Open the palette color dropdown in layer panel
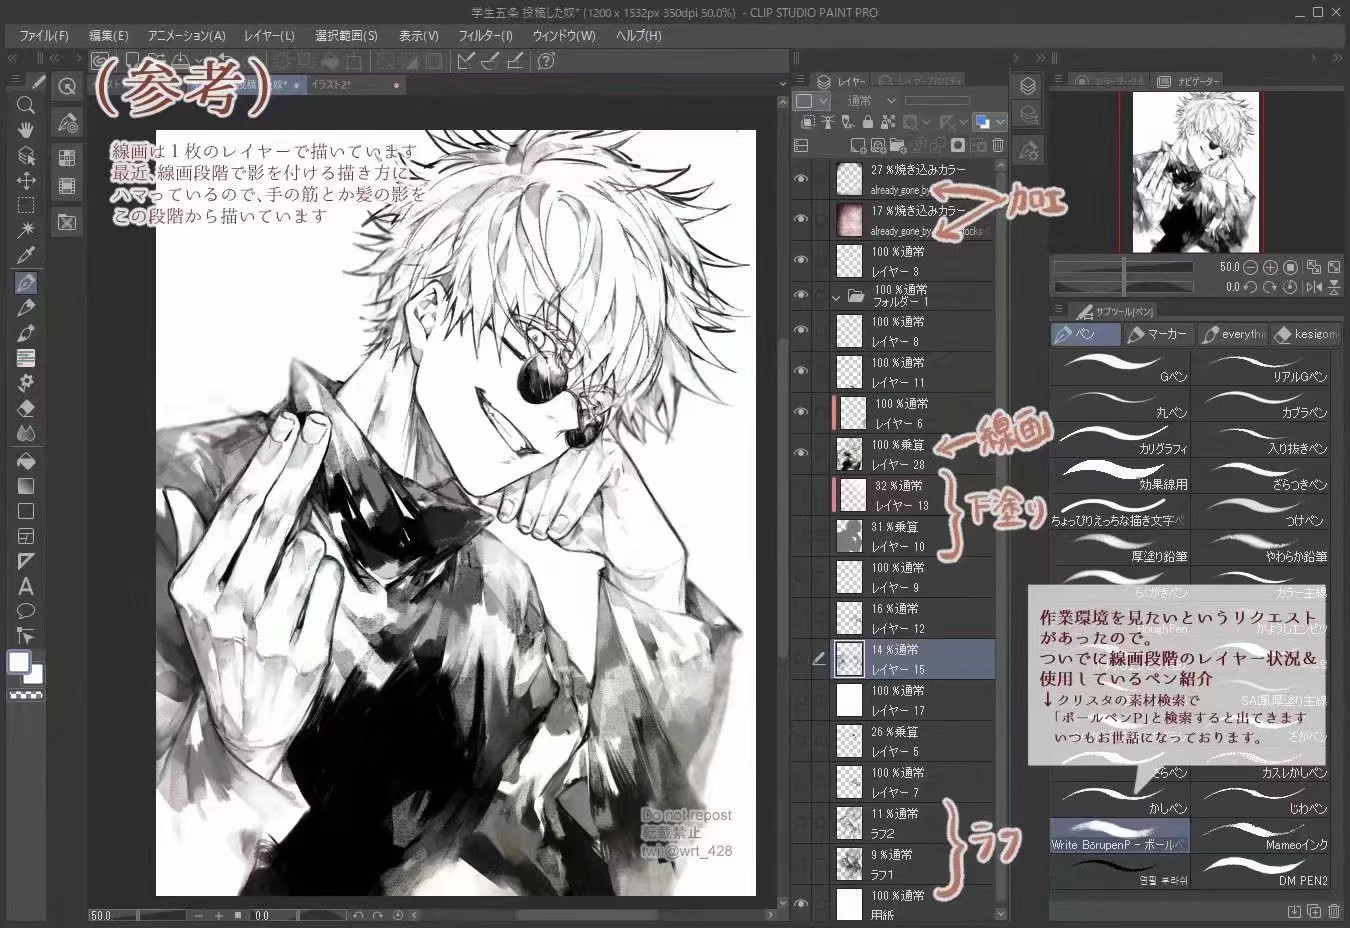The image size is (1350, 928). click(812, 101)
